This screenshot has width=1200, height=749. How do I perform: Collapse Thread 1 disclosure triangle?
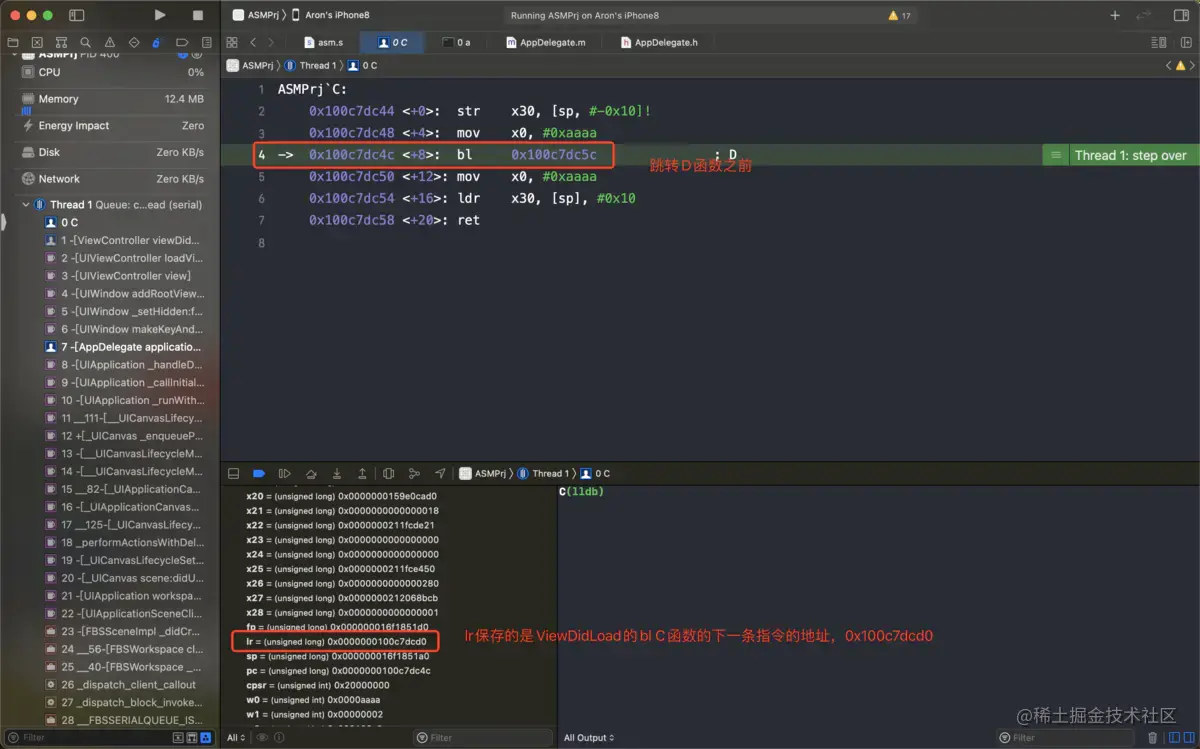tap(26, 205)
